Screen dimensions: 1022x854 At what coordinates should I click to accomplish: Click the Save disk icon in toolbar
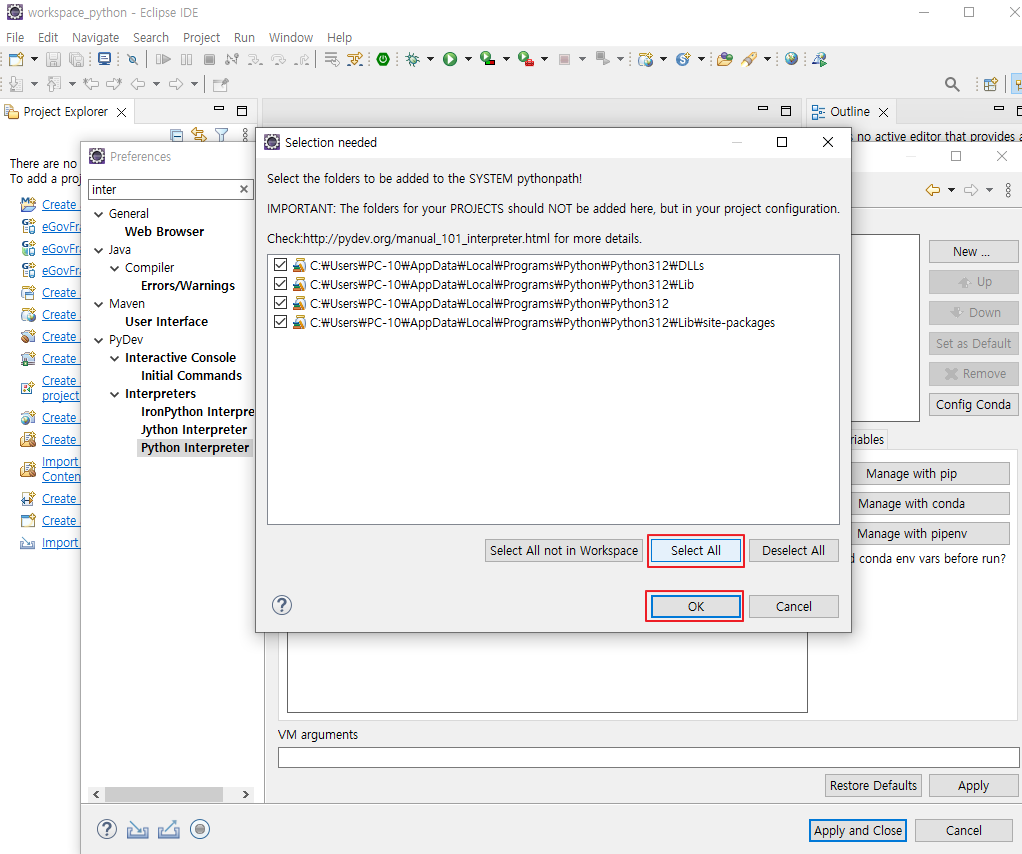[x=53, y=59]
